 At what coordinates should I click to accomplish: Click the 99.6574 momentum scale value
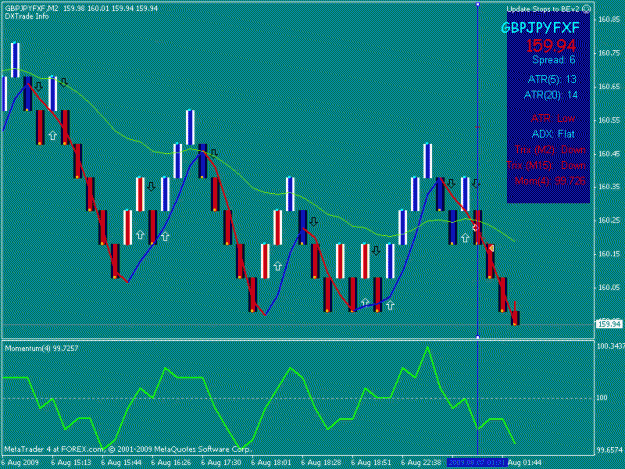(610, 450)
